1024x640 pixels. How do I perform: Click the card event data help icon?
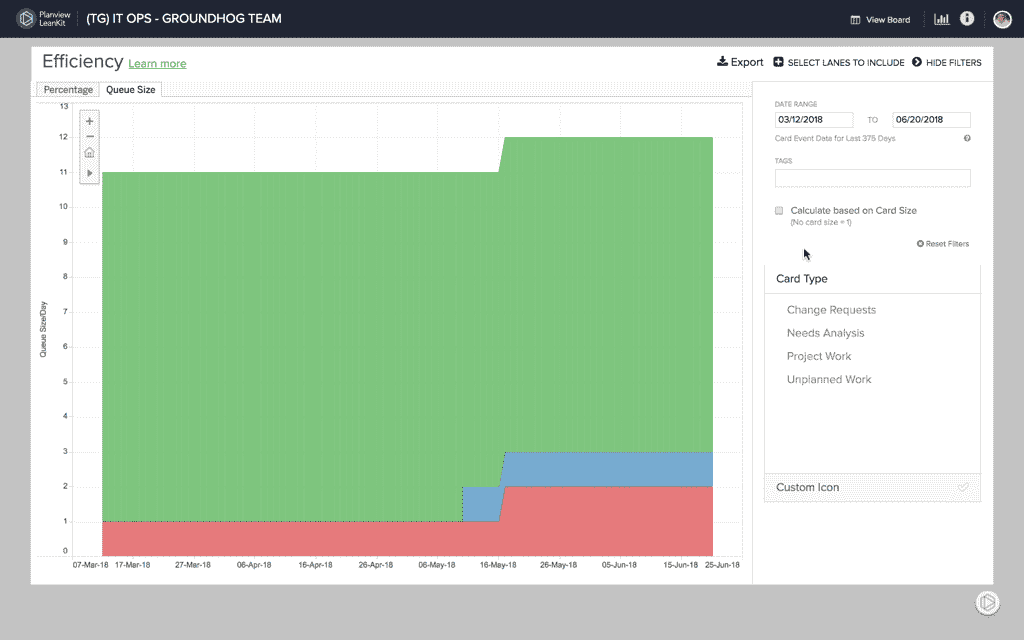pos(967,138)
